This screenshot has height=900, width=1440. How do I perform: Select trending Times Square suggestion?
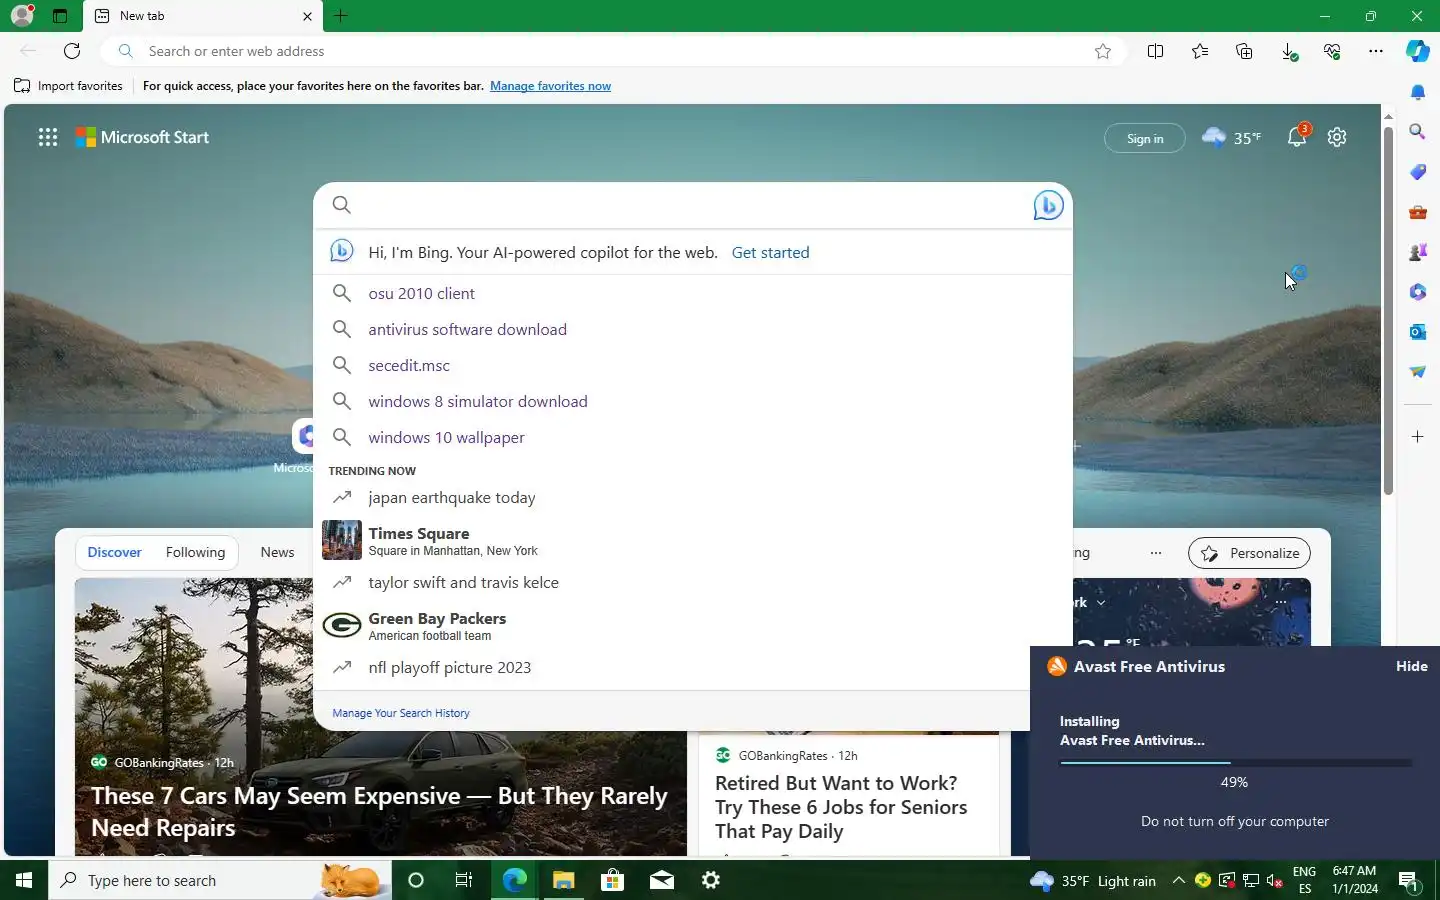[x=692, y=540]
